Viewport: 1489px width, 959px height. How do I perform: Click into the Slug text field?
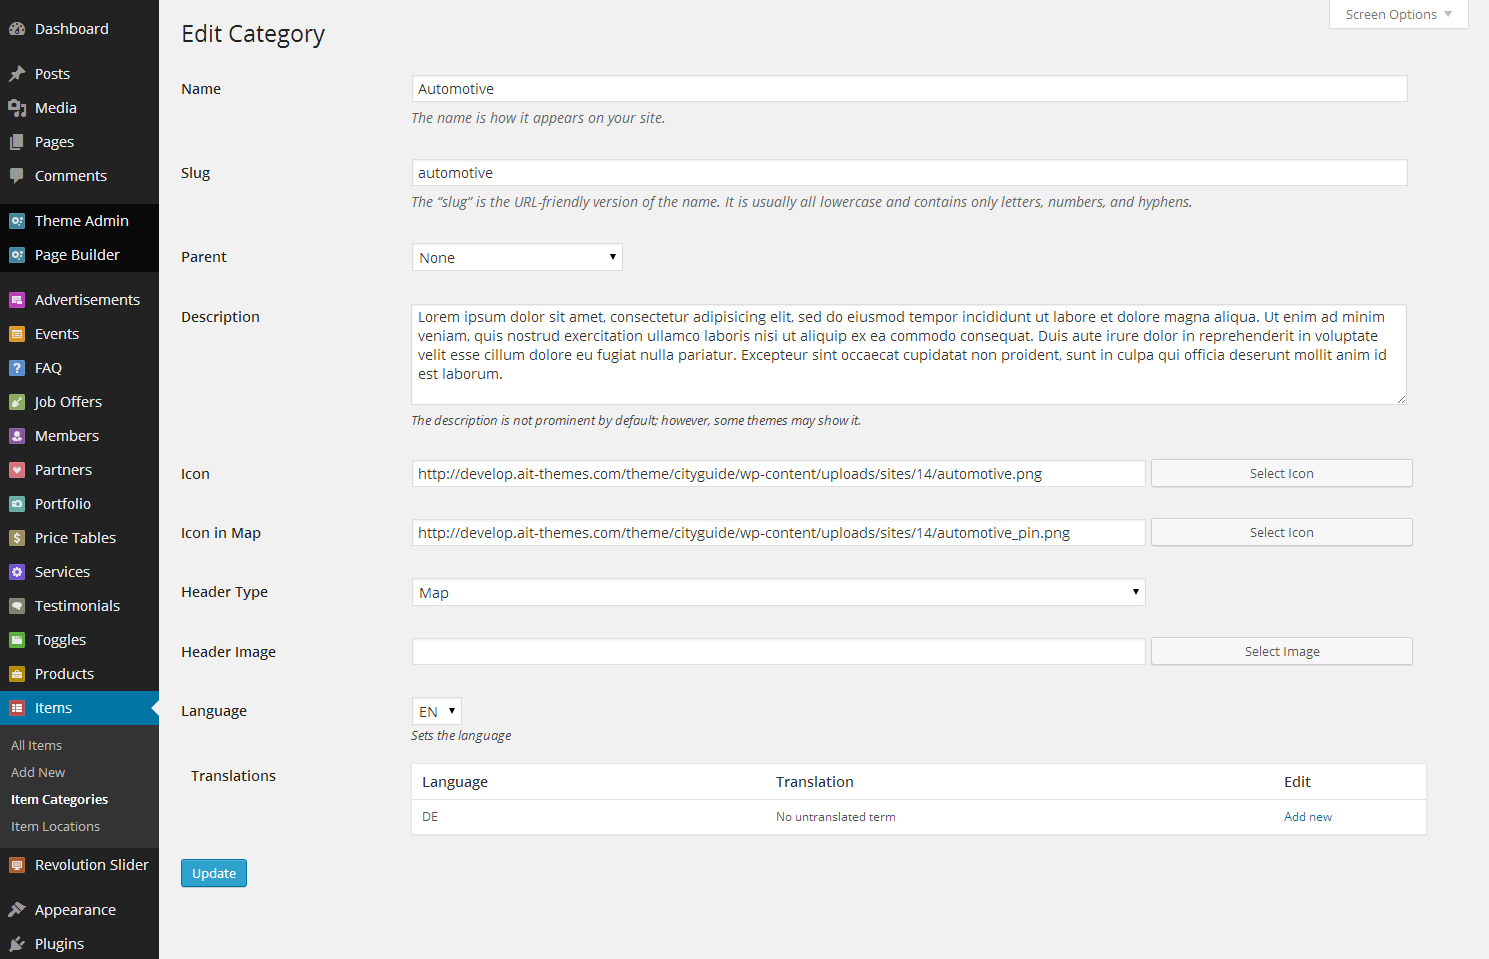[x=909, y=173]
